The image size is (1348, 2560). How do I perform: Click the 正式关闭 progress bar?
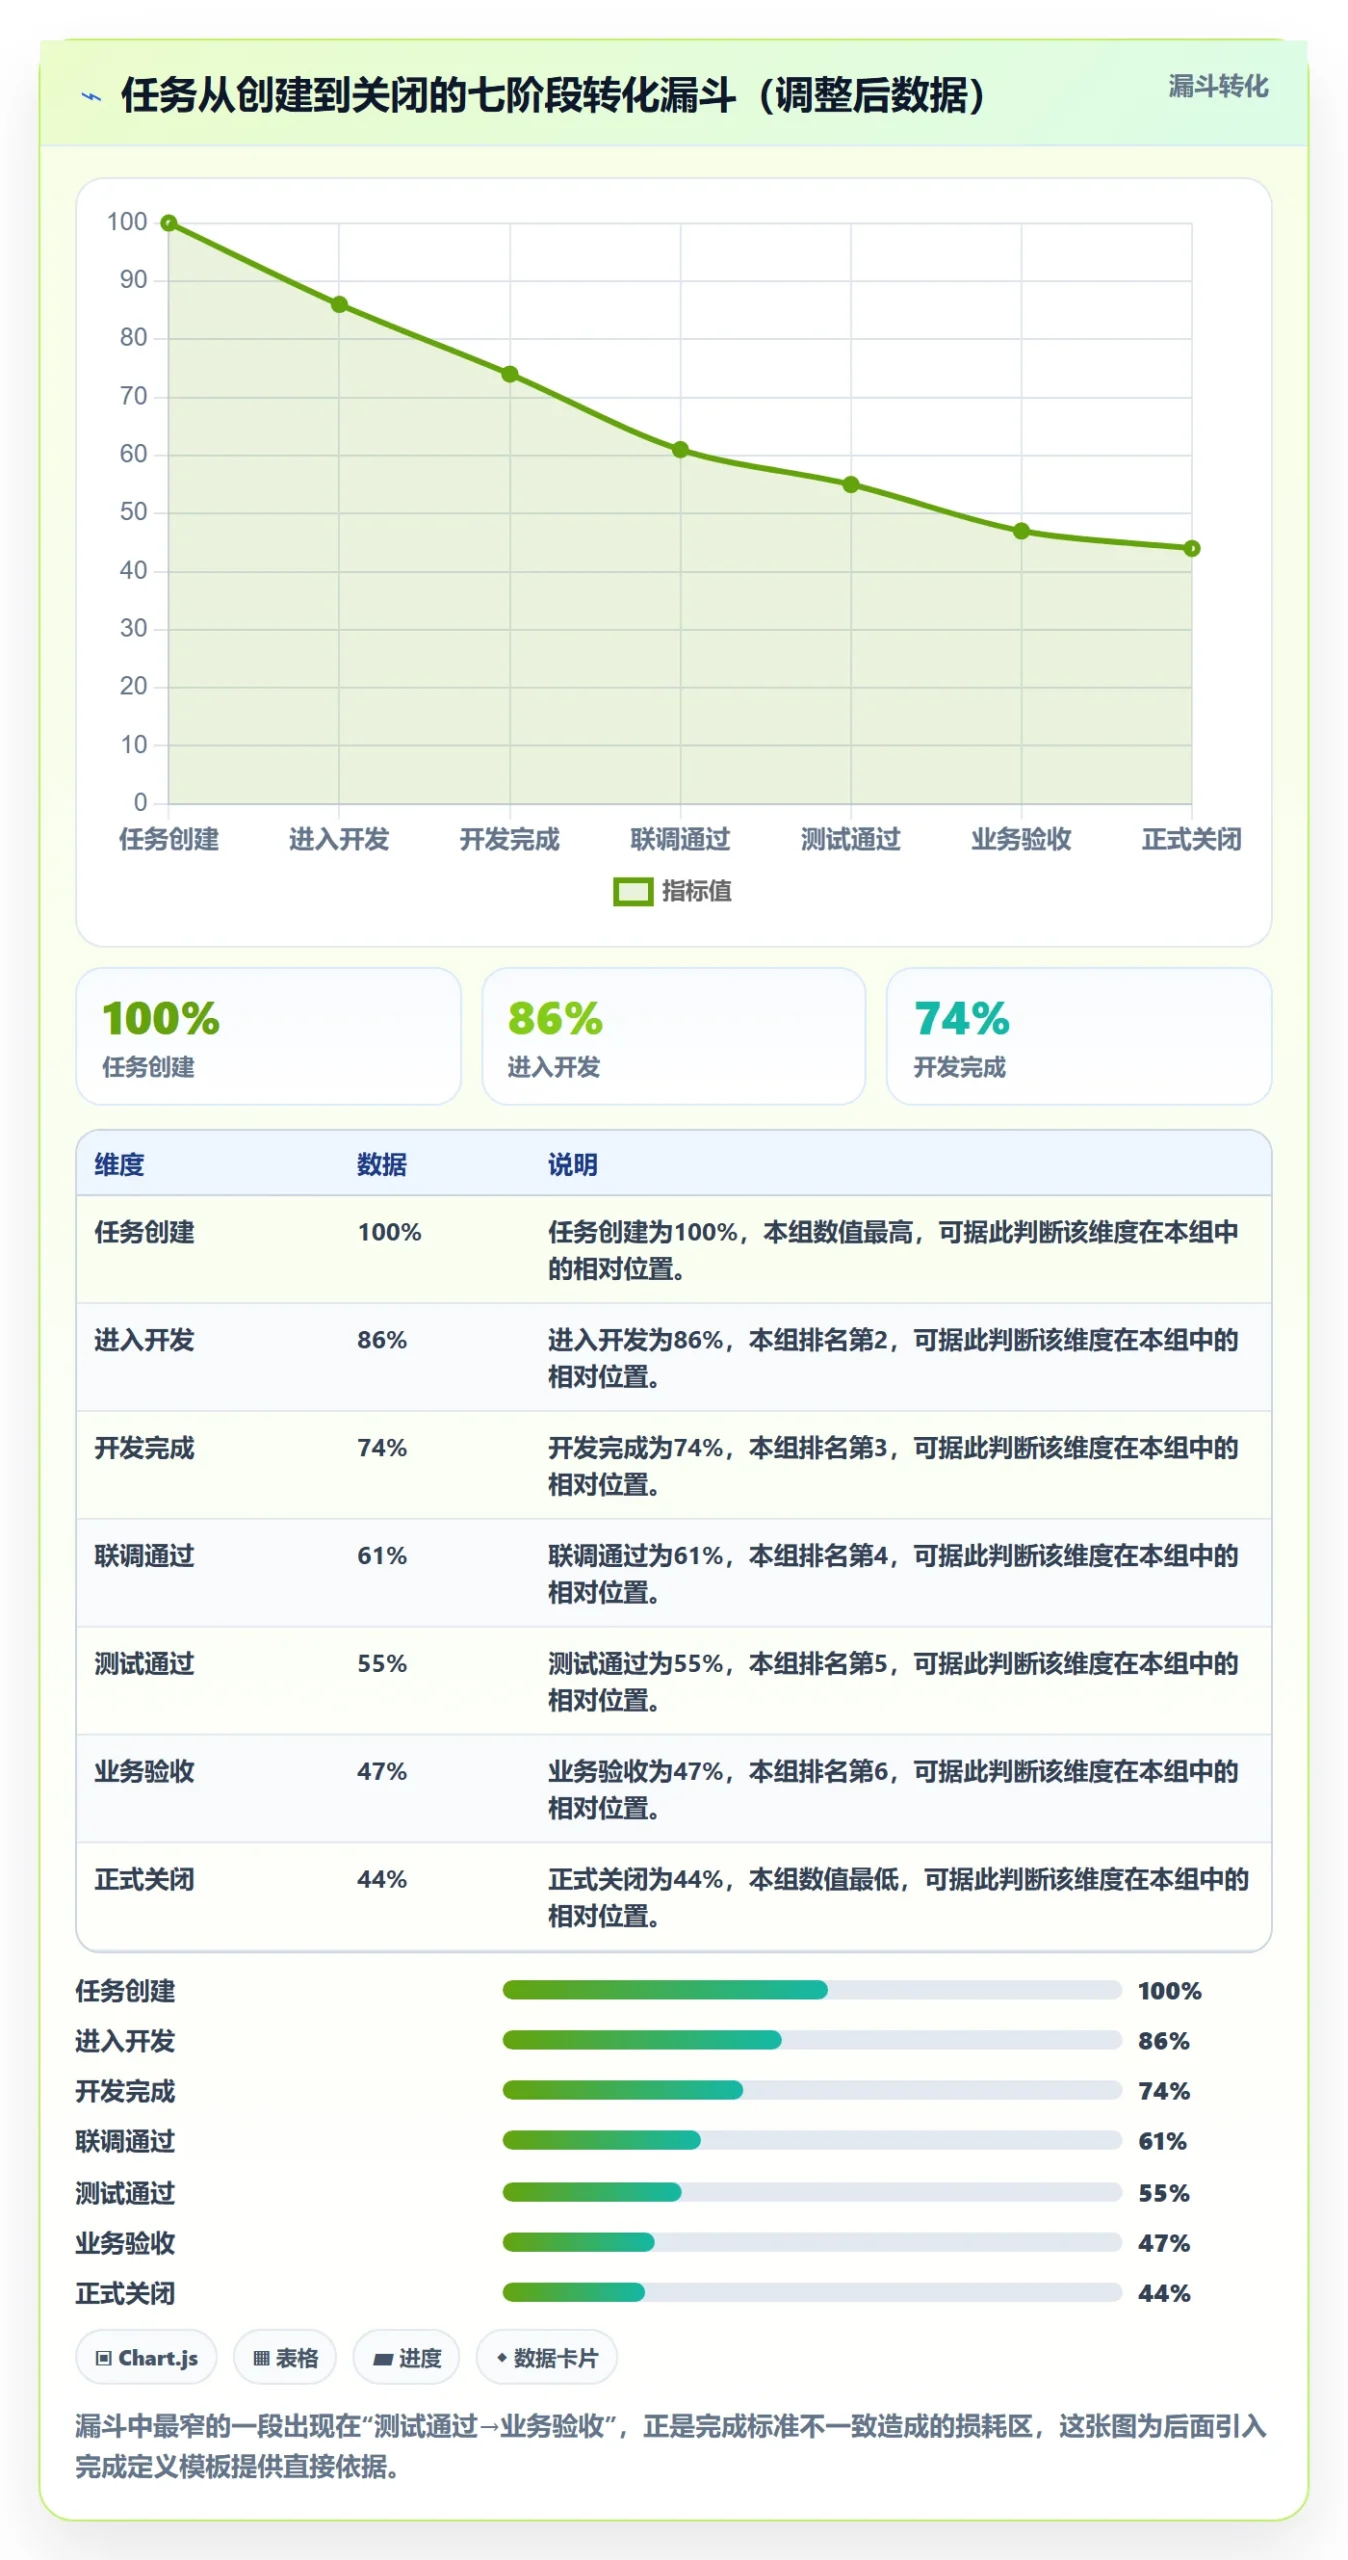coord(811,2292)
